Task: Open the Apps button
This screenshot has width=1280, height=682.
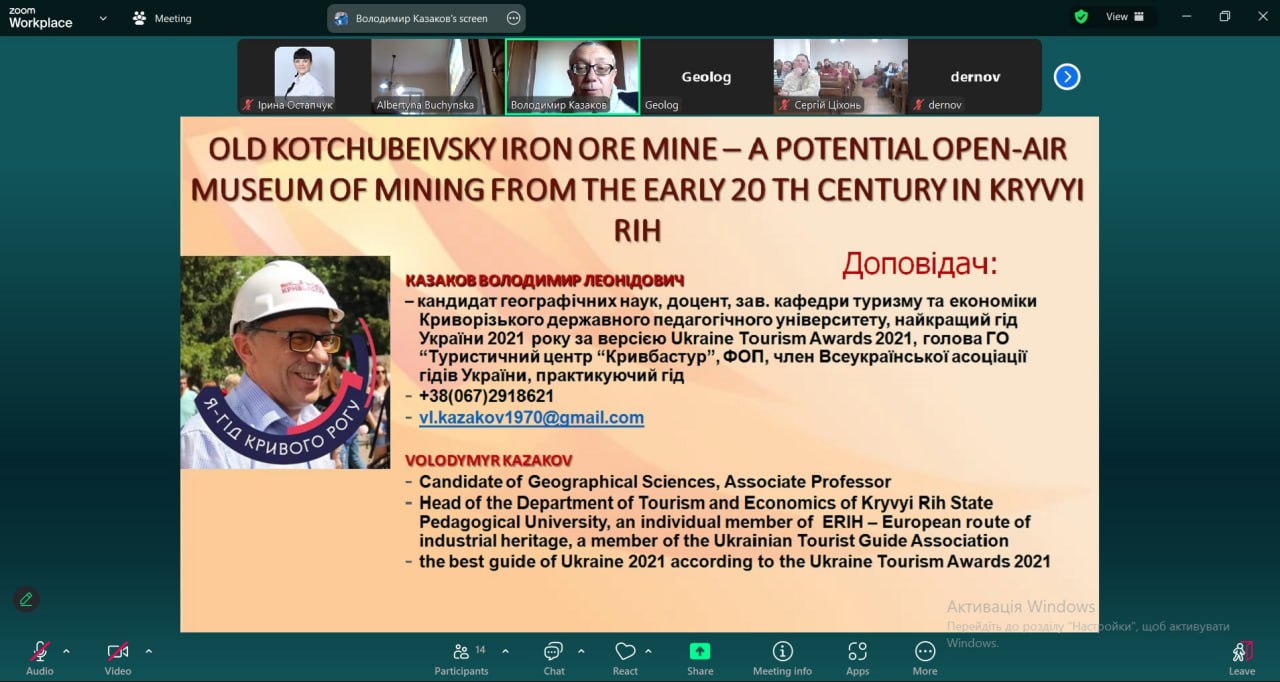Action: 857,657
